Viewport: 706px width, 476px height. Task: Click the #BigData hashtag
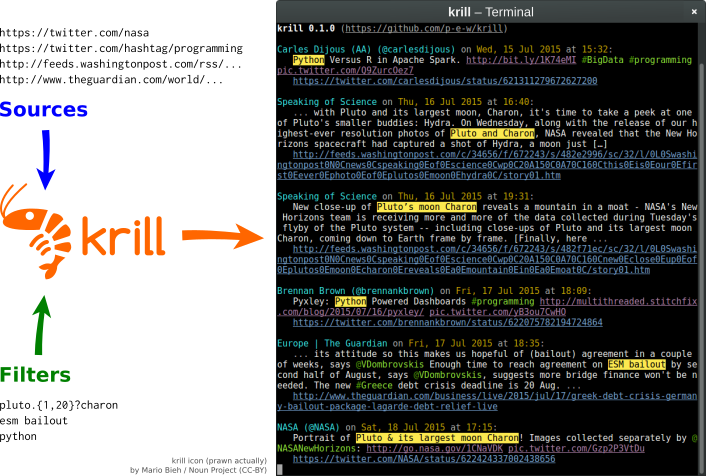(x=602, y=60)
